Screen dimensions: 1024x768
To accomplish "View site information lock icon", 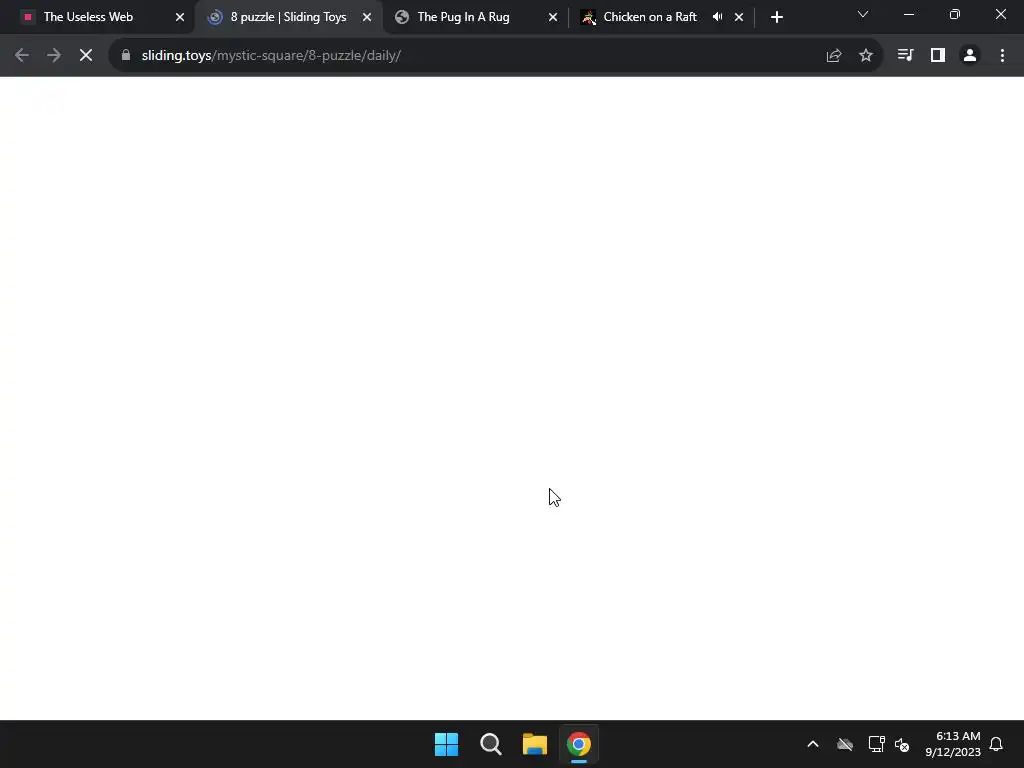I will click(126, 56).
